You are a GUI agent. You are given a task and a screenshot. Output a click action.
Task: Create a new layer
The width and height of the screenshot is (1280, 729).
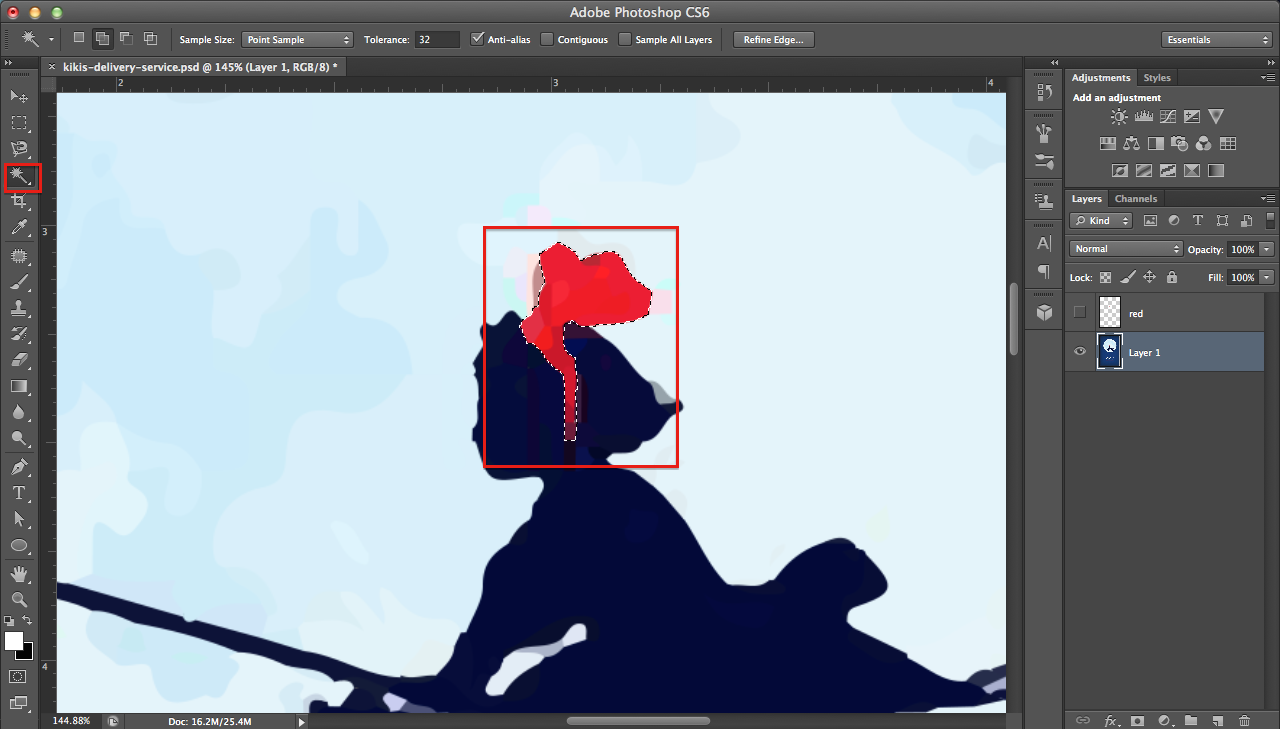(1217, 720)
